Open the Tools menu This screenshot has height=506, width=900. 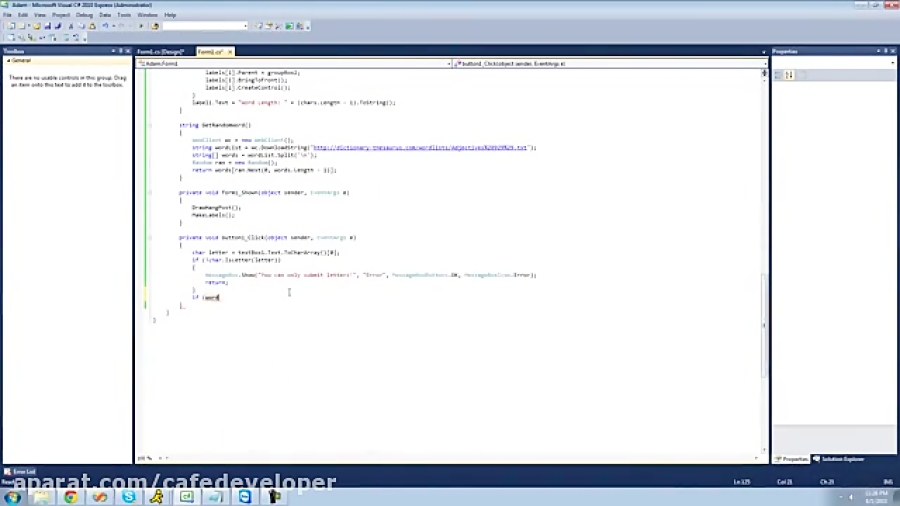point(124,15)
